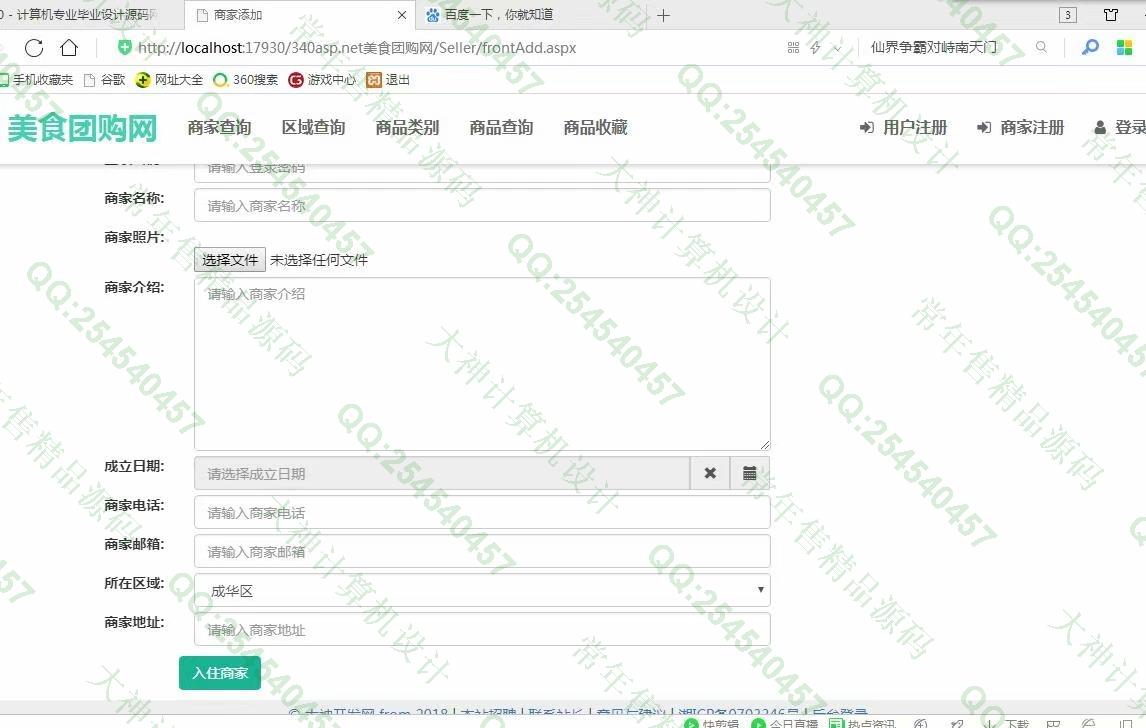
Task: Click the address bar URL
Action: (x=357, y=48)
